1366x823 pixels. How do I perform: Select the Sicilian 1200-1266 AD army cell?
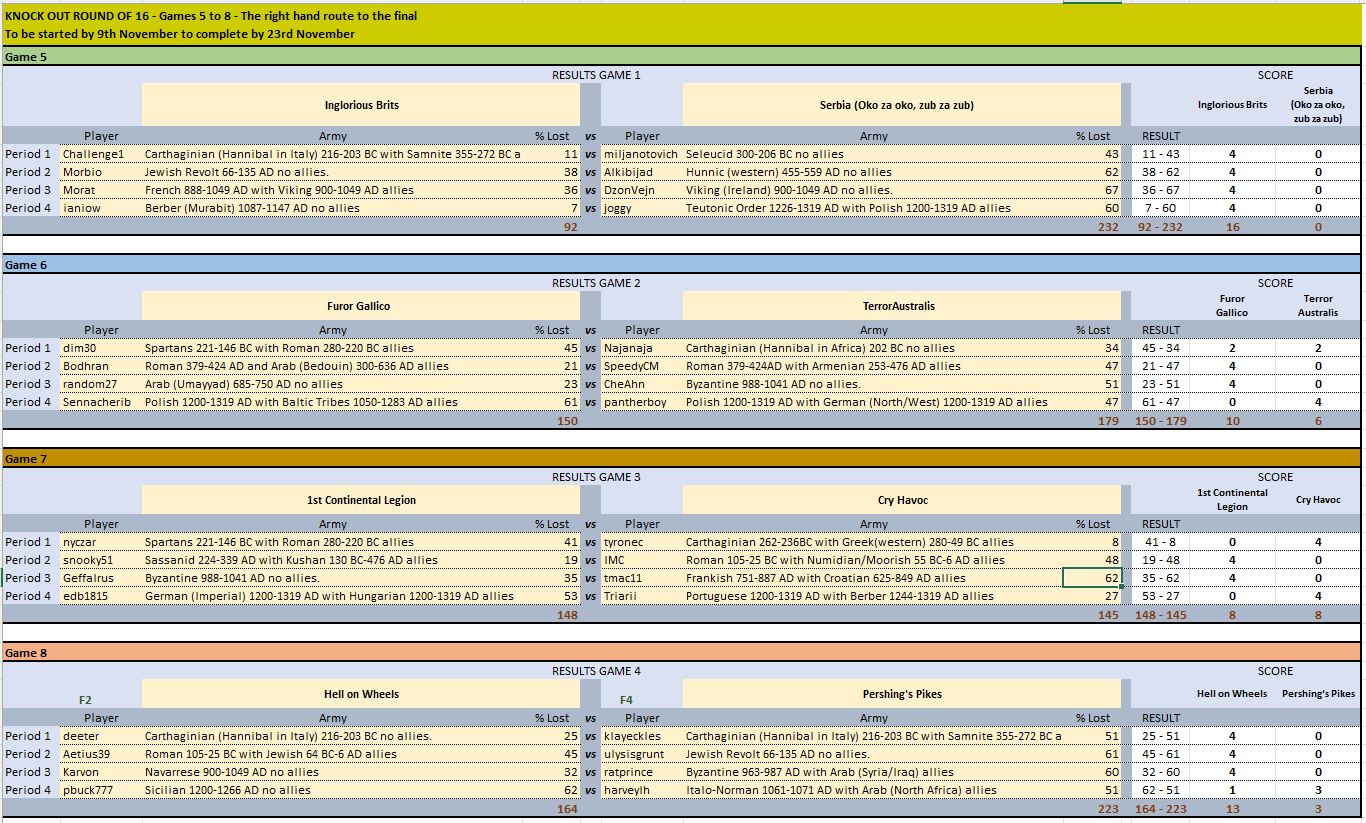tap(333, 790)
